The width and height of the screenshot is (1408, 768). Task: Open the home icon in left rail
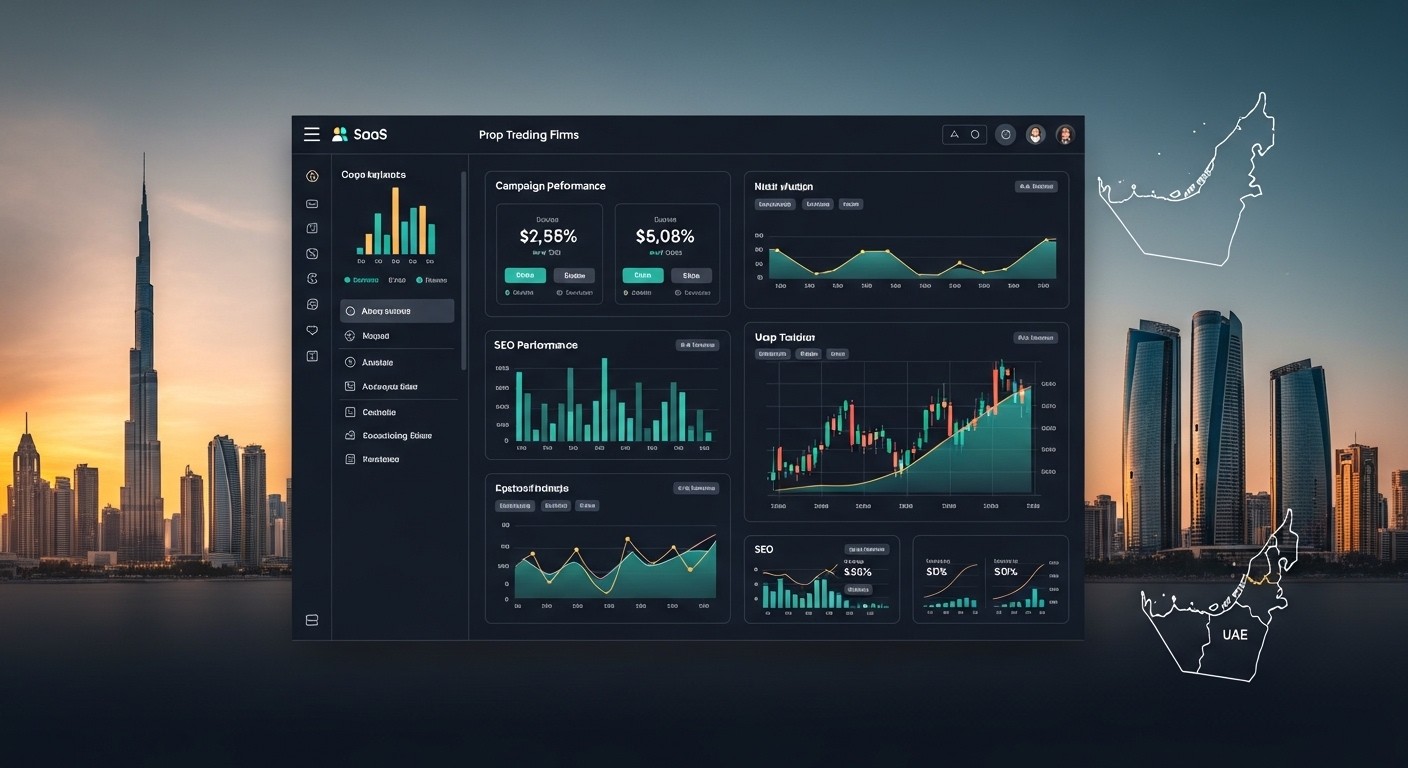click(x=312, y=176)
